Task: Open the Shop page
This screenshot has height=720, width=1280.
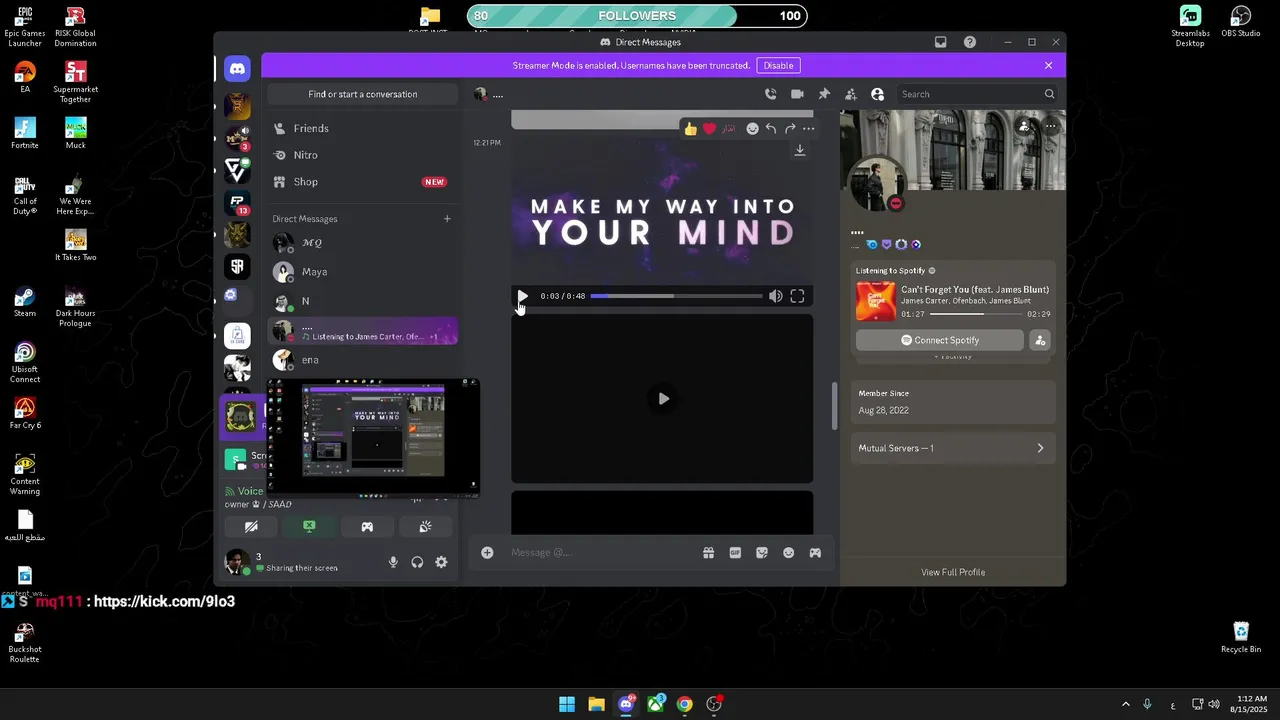Action: click(x=363, y=182)
